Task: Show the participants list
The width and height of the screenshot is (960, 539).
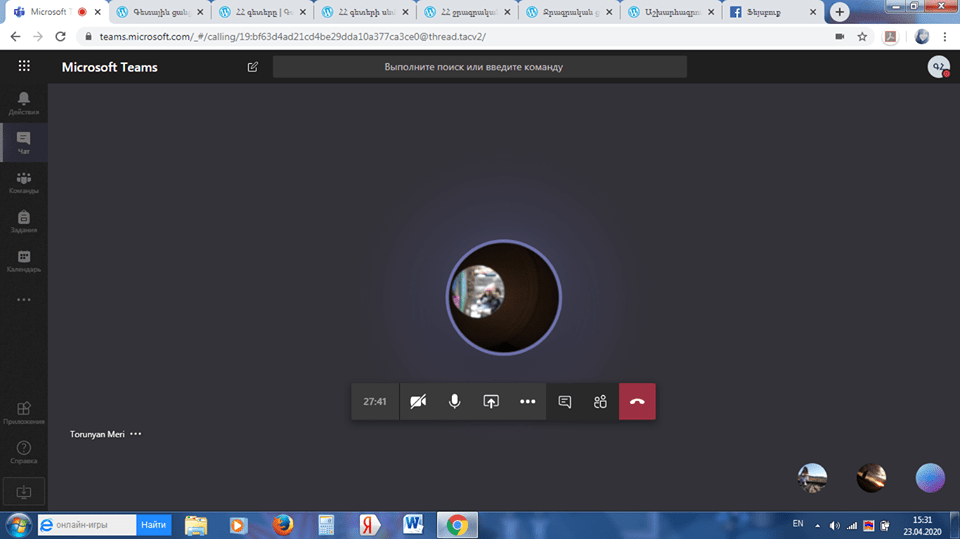Action: (600, 401)
